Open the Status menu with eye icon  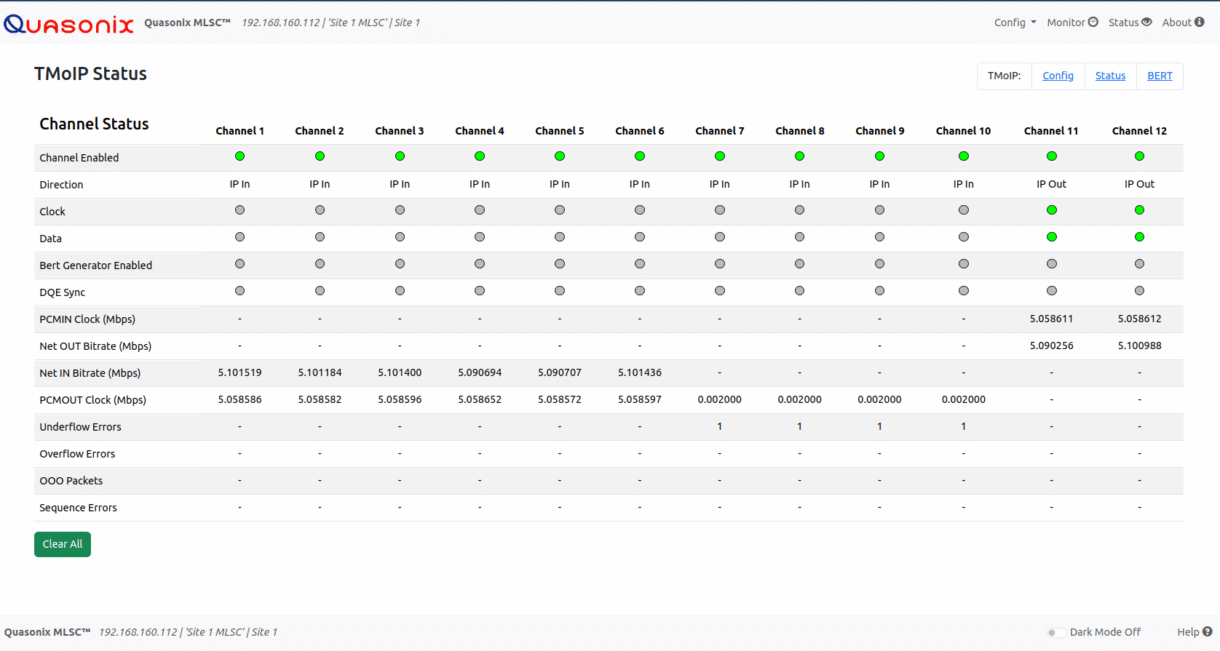tap(1130, 23)
